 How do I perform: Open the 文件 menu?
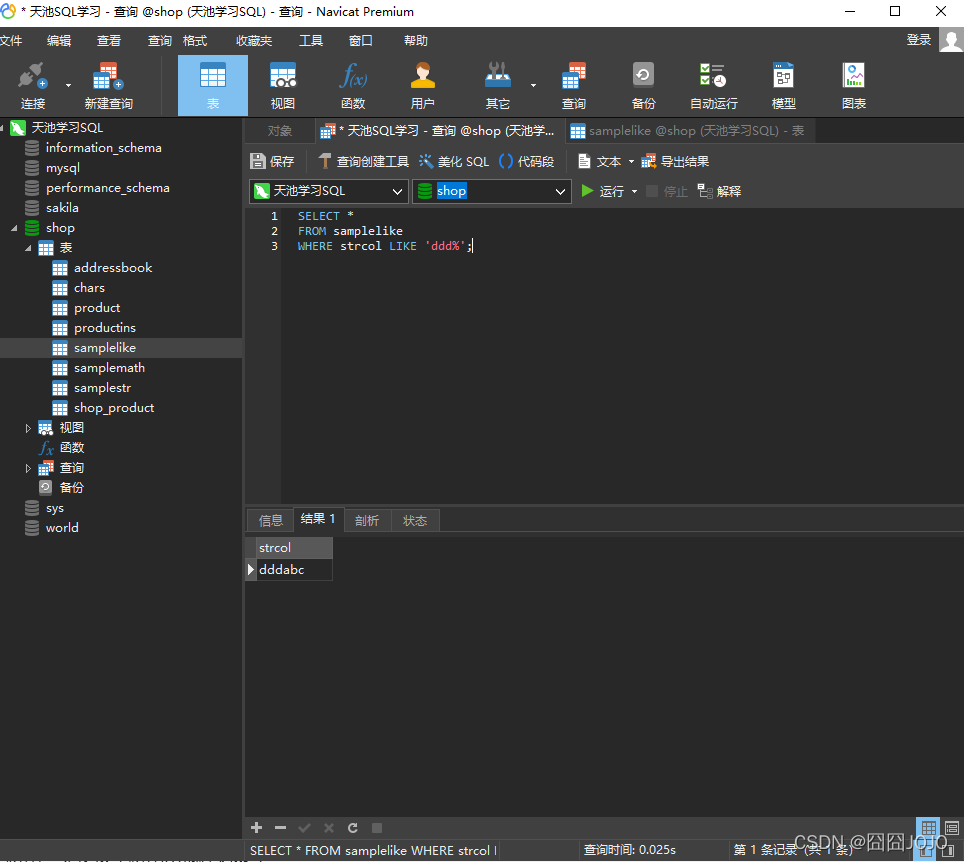click(11, 41)
